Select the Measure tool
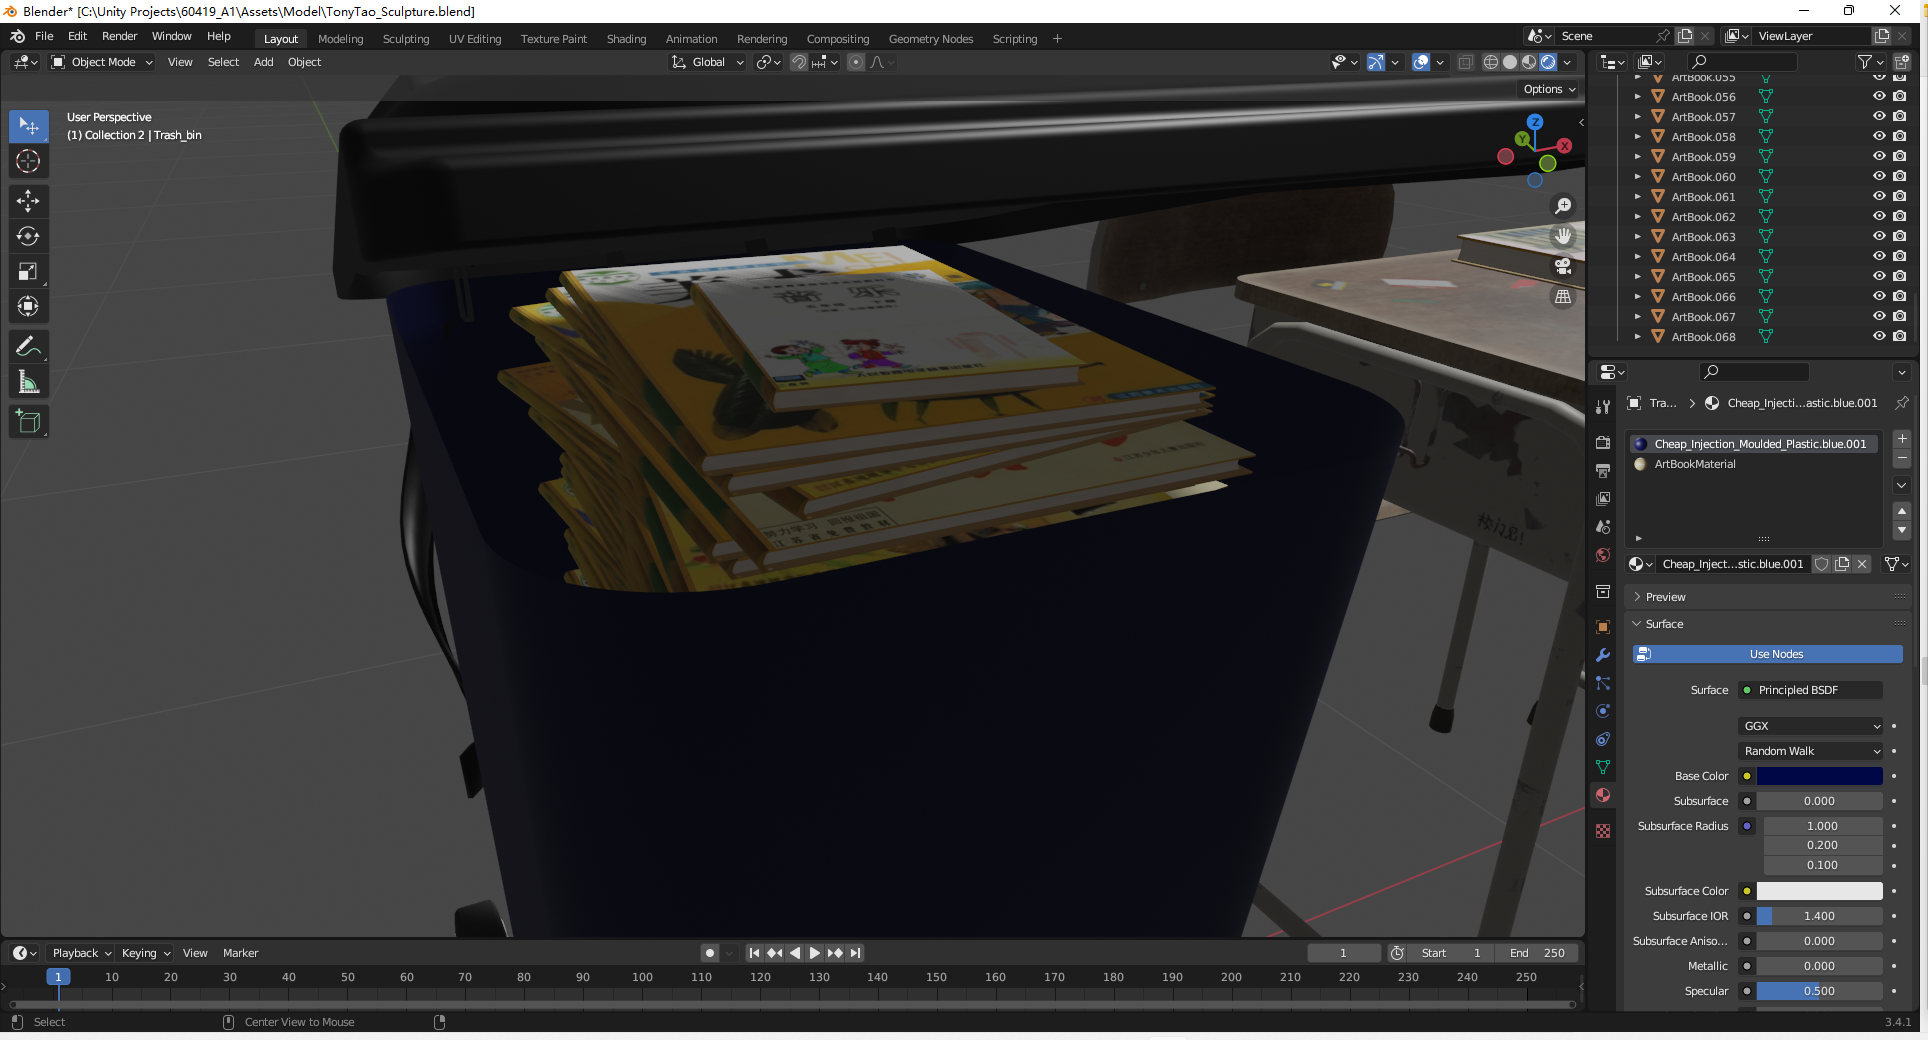 tap(28, 382)
